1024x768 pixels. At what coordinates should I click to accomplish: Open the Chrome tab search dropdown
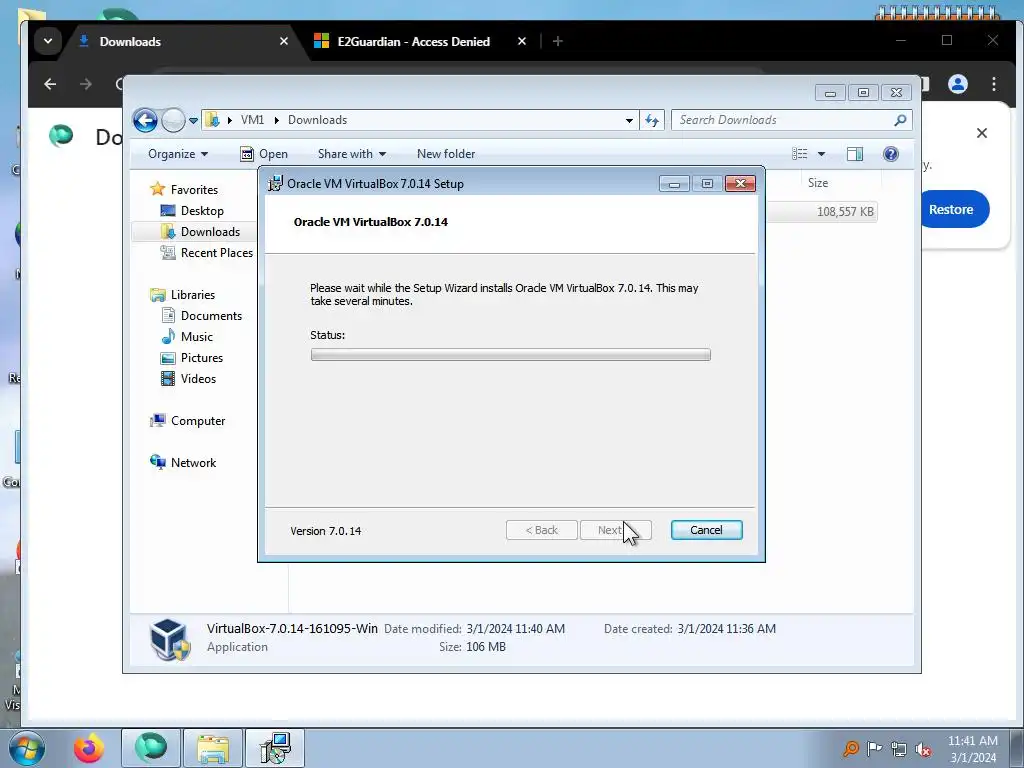(48, 41)
